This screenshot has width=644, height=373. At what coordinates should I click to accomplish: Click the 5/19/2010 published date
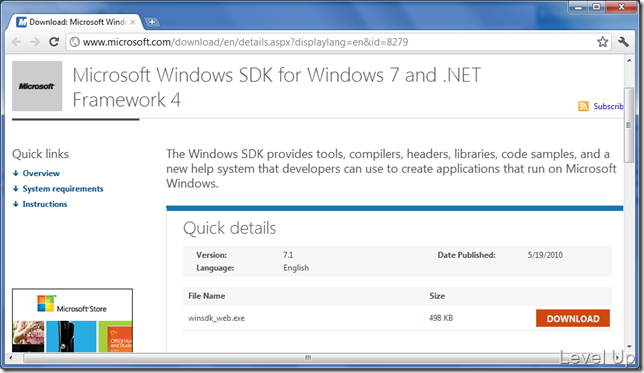(x=545, y=255)
